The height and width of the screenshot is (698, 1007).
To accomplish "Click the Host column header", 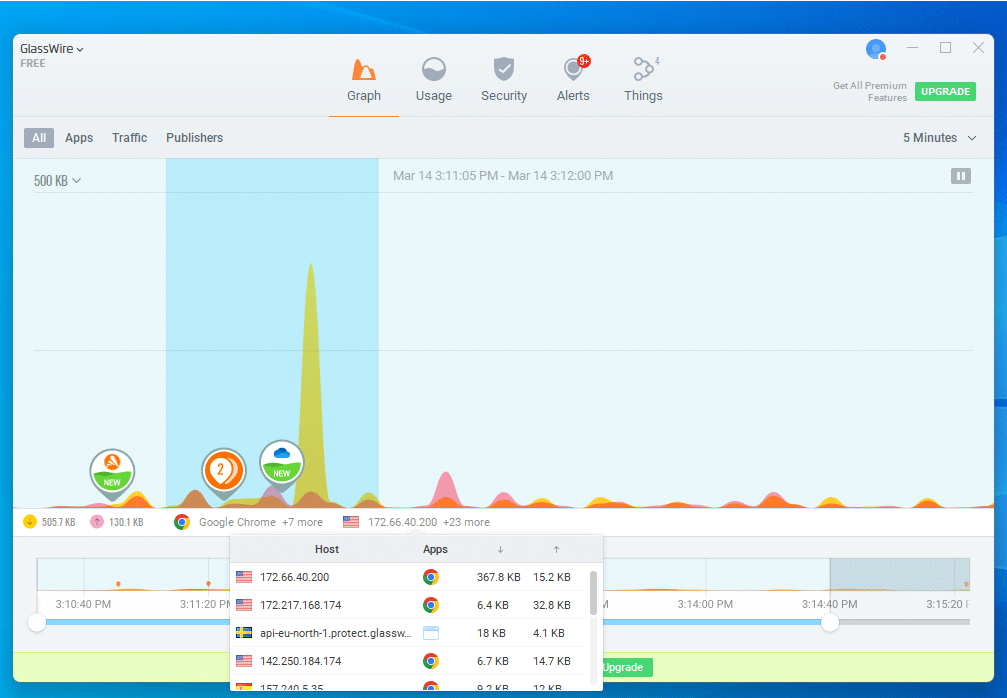I will [327, 550].
